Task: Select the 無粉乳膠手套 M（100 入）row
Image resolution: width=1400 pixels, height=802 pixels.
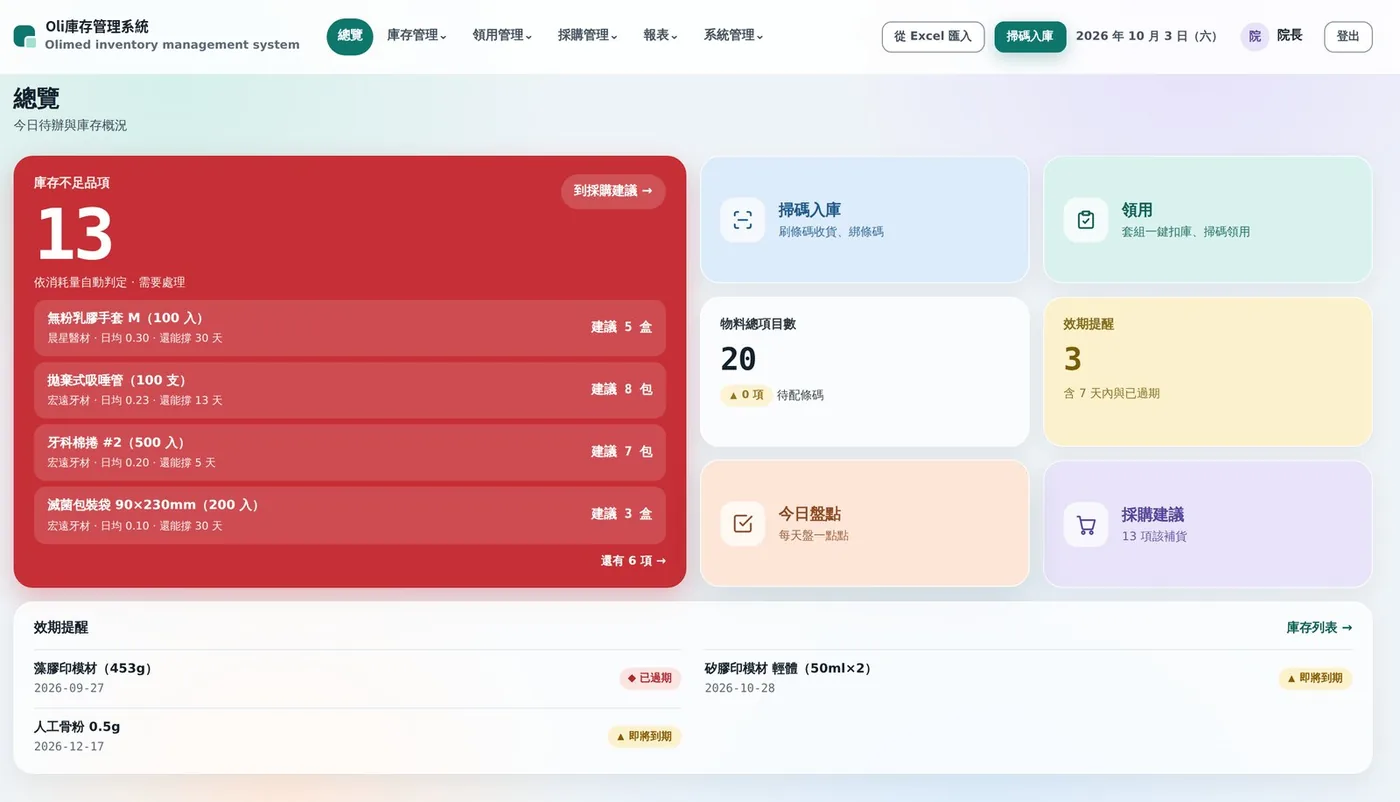Action: point(350,327)
